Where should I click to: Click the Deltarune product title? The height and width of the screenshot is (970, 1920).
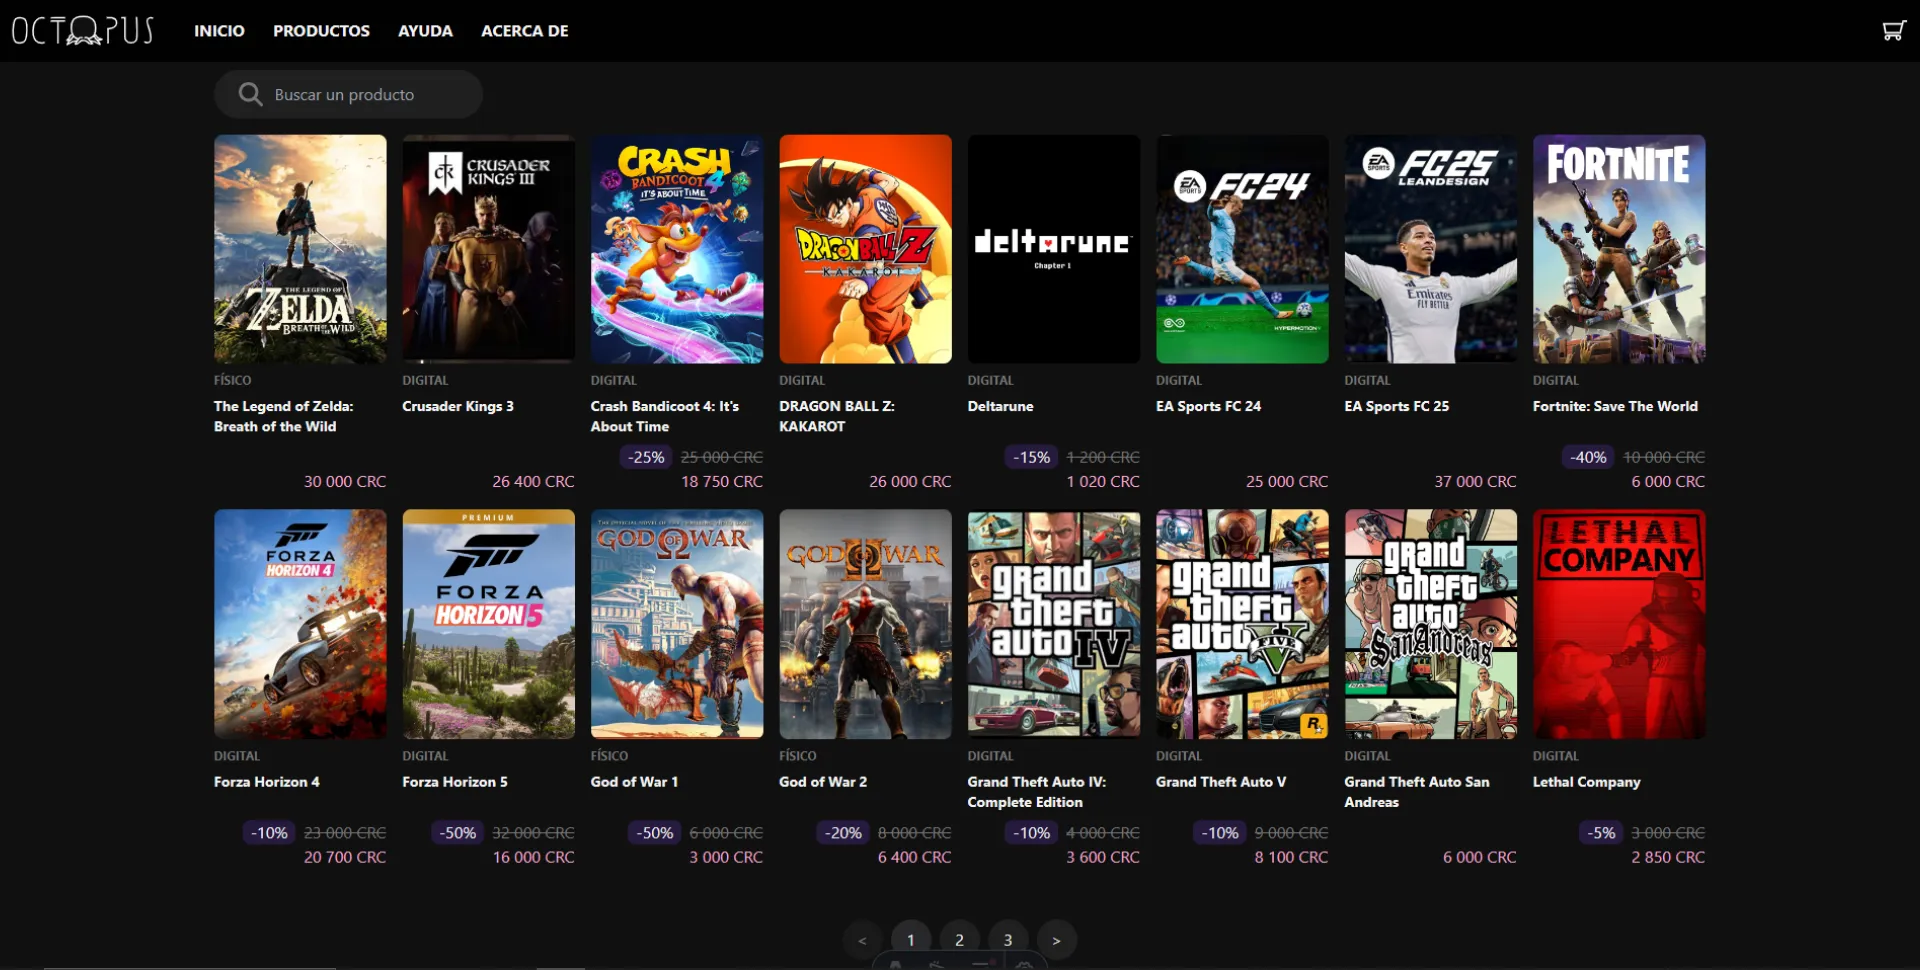pyautogui.click(x=1000, y=406)
